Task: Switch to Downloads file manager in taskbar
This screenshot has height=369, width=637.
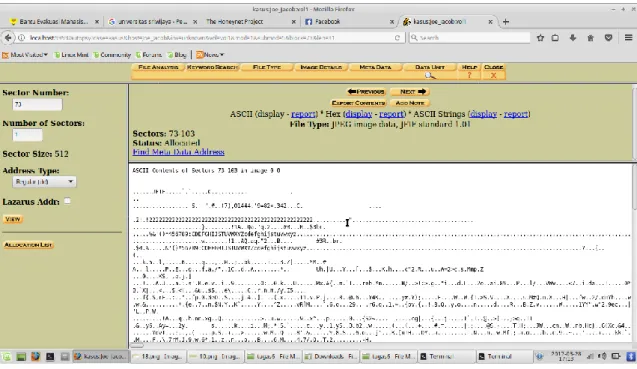Action: coord(331,356)
